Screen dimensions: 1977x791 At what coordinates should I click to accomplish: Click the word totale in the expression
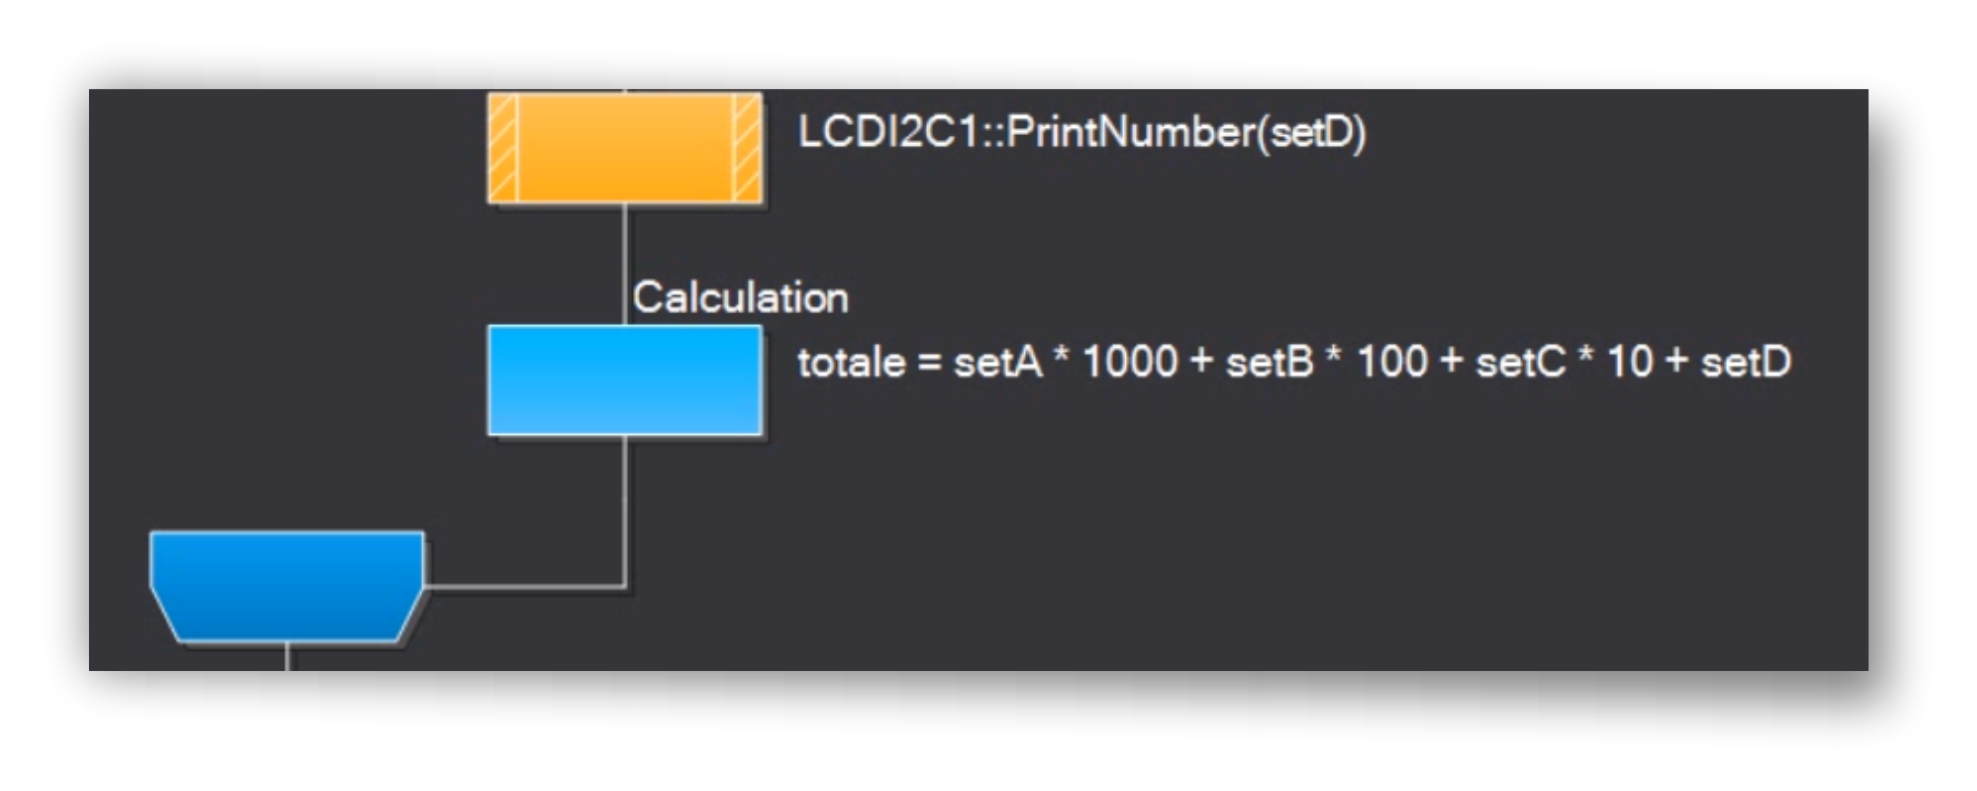click(x=851, y=362)
